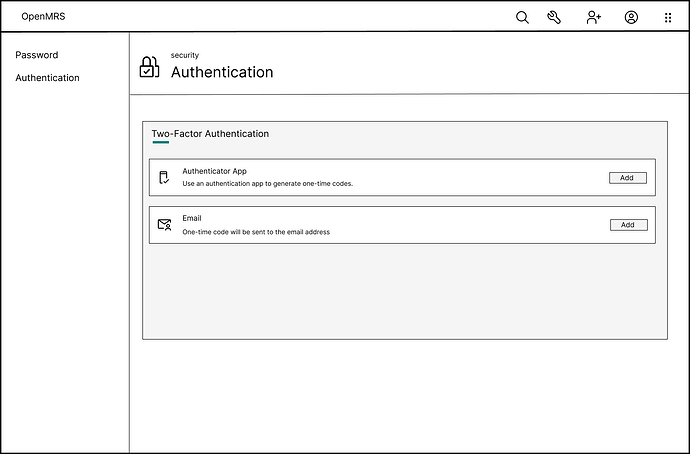Add the Email verification method
This screenshot has width=690, height=454.
(x=628, y=225)
